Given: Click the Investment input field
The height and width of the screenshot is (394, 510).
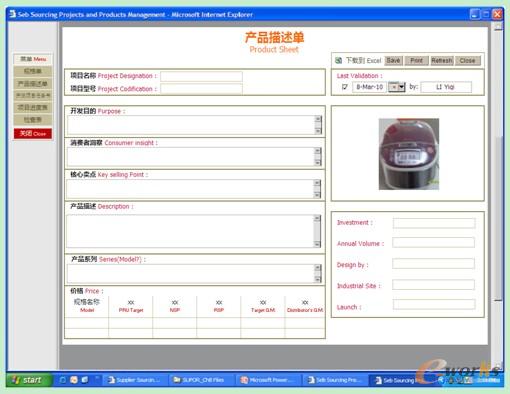Looking at the screenshot, I should pos(434,223).
